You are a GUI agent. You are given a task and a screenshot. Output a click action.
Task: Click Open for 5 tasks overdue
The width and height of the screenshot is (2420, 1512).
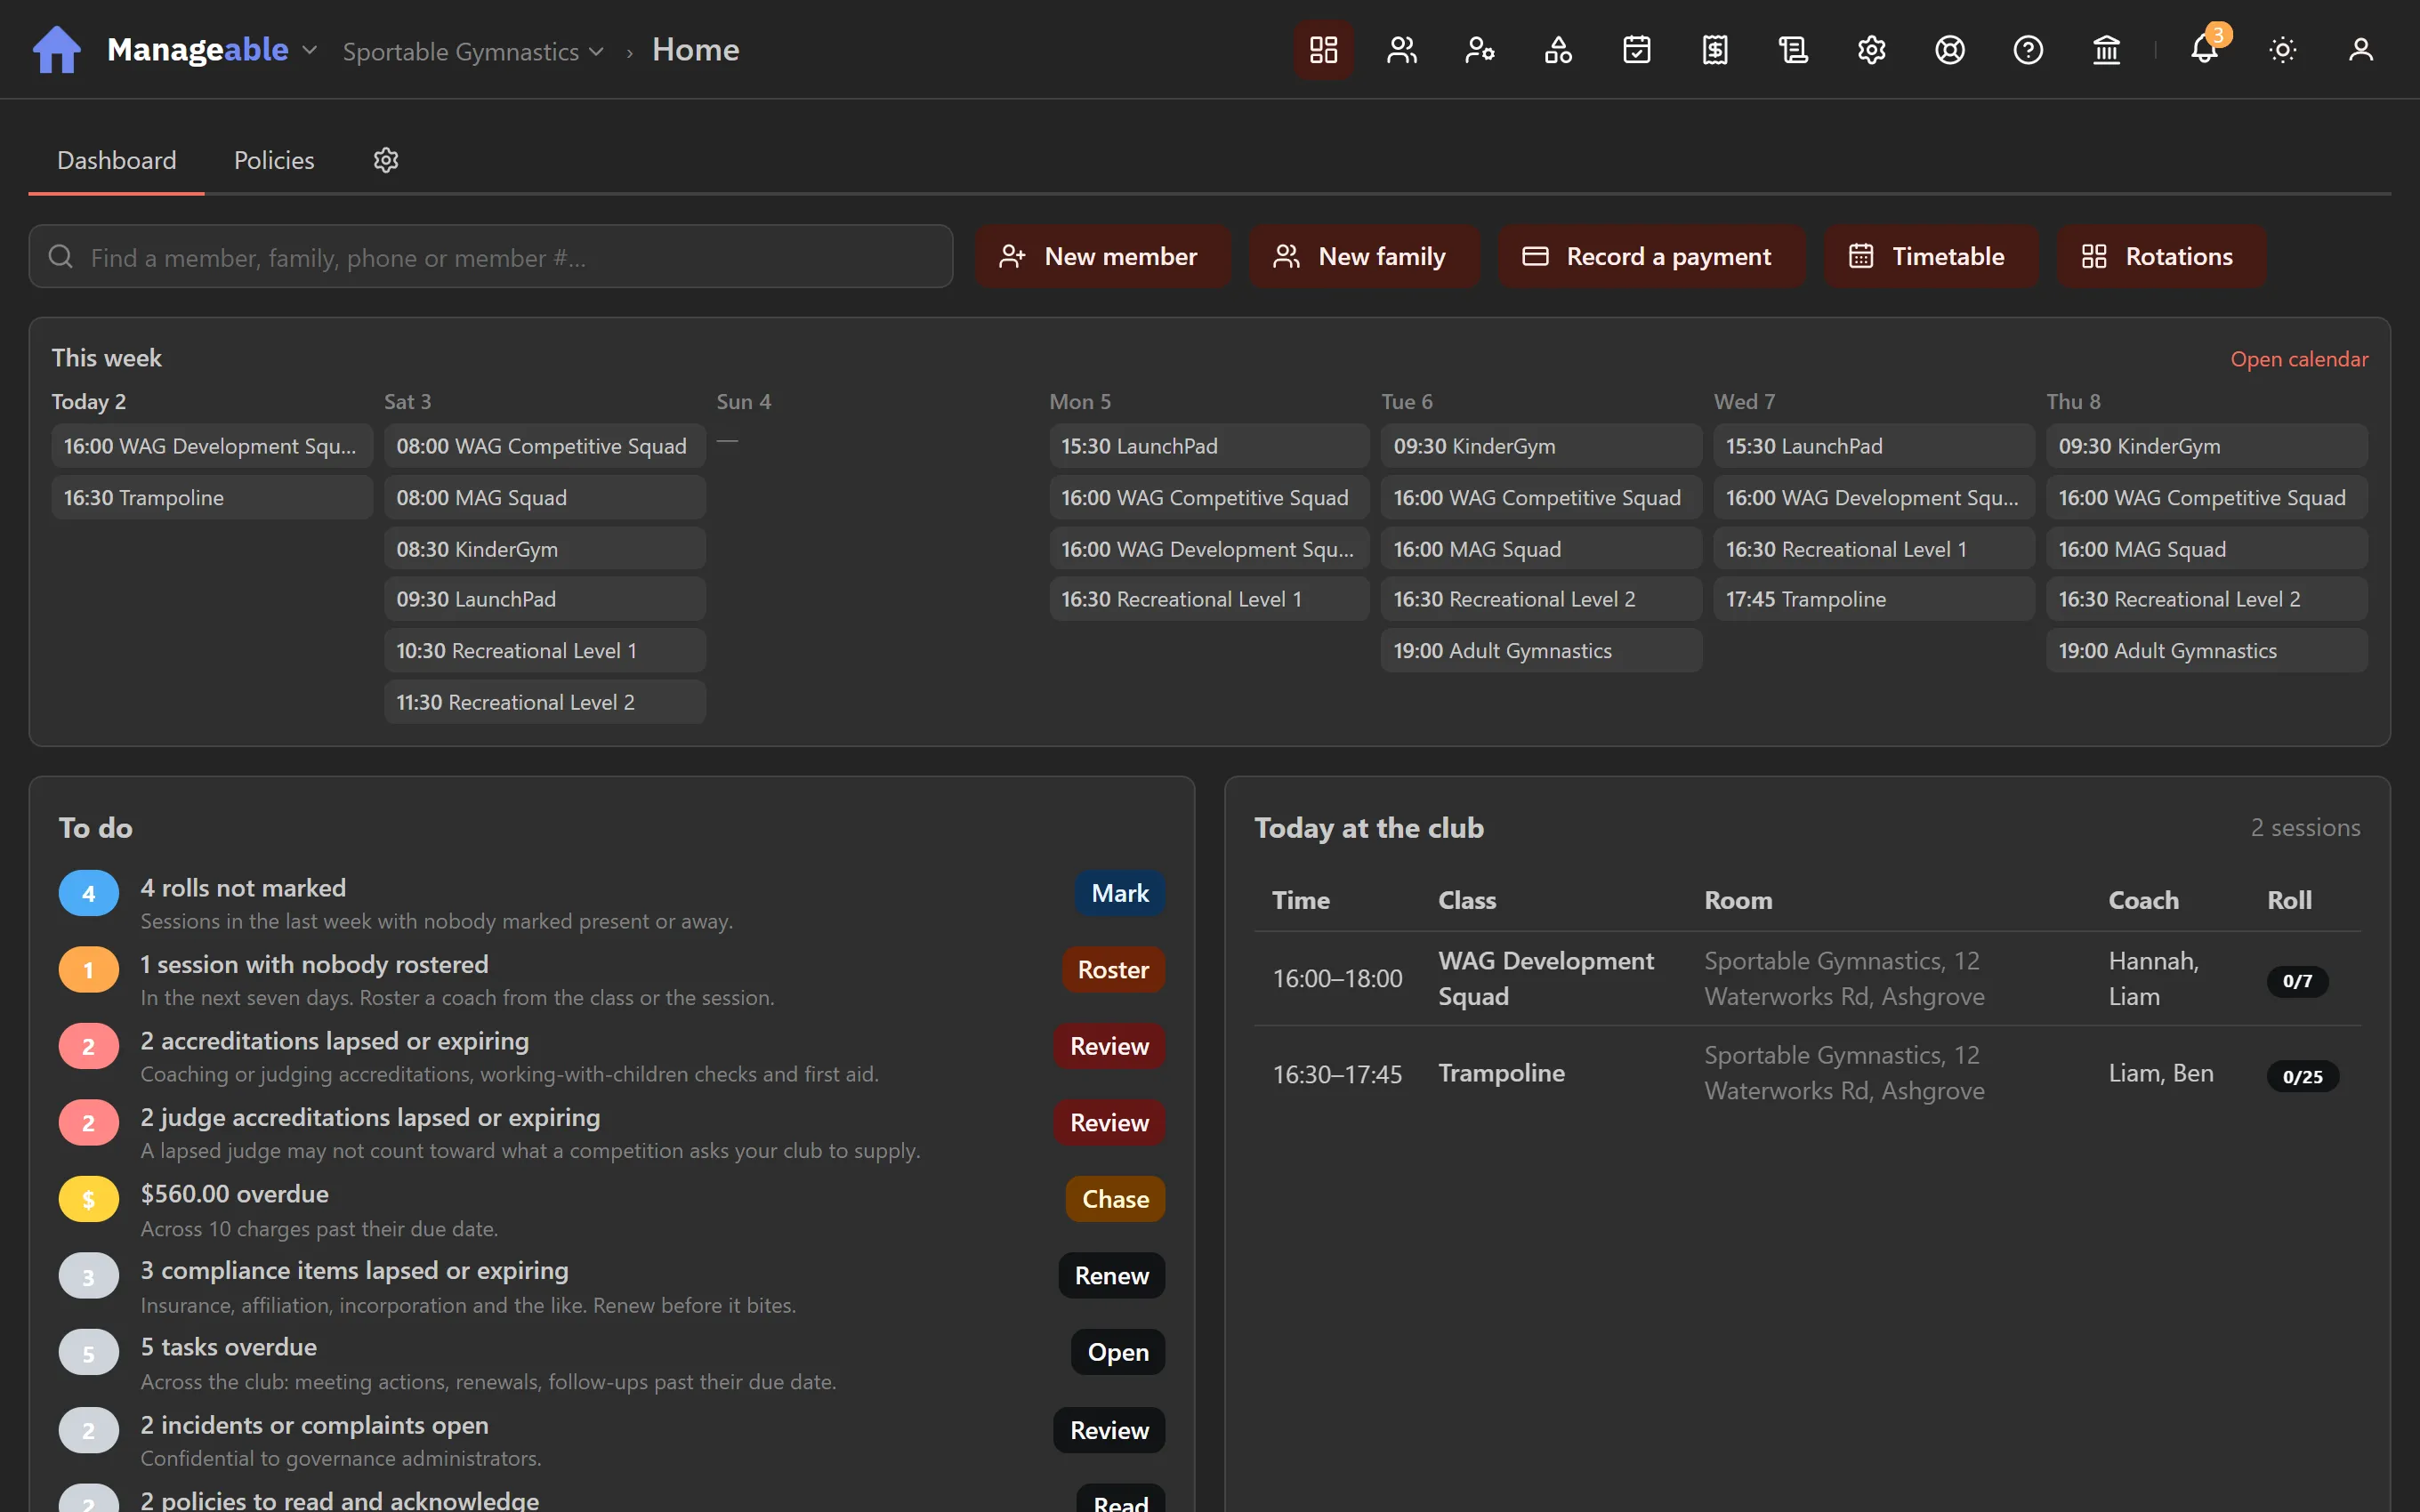[1118, 1352]
